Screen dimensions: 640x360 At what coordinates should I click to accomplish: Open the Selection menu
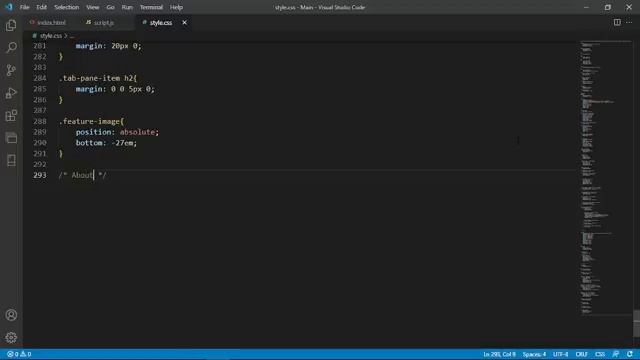(x=67, y=7)
